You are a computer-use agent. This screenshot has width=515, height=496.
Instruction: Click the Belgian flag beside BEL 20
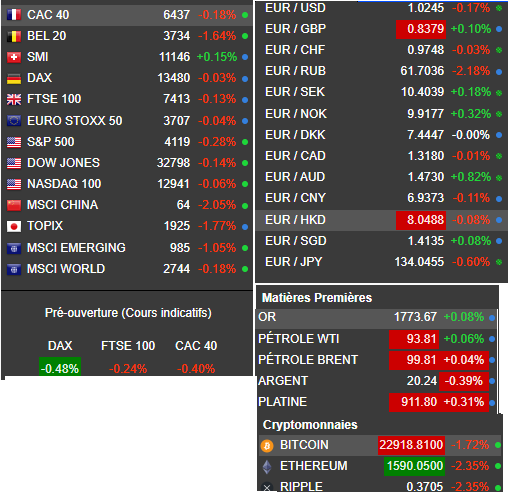14,36
